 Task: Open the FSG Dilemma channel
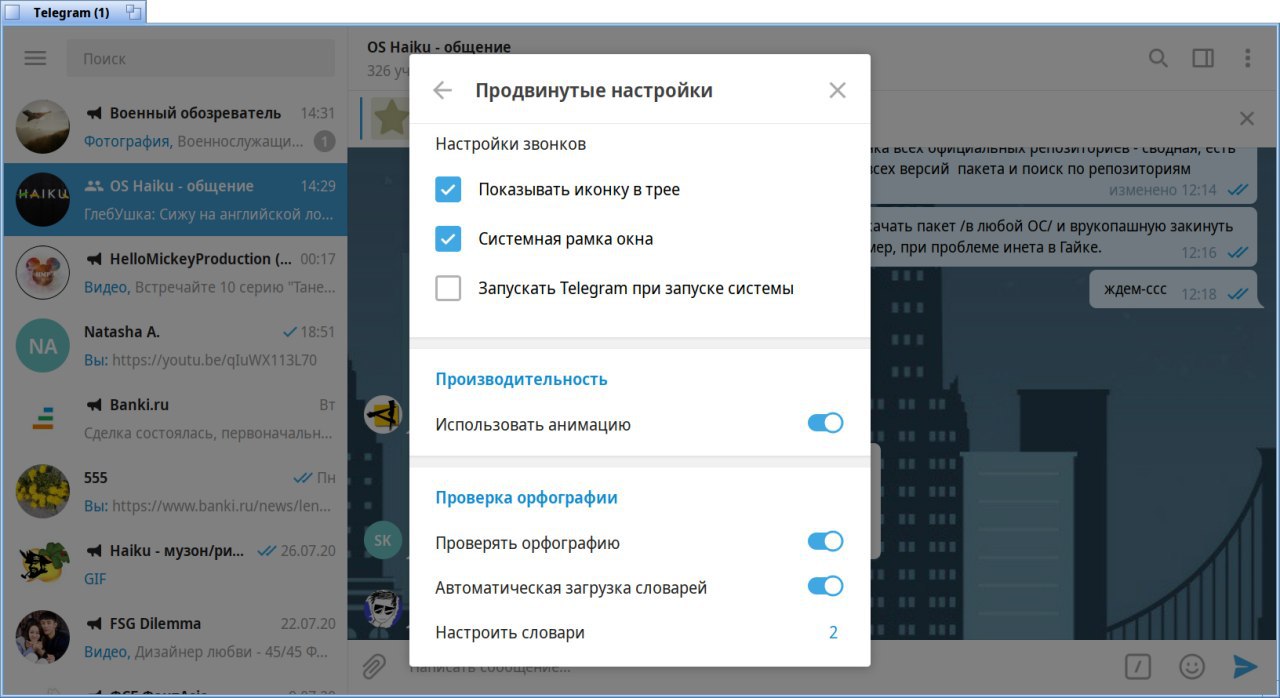(175, 637)
